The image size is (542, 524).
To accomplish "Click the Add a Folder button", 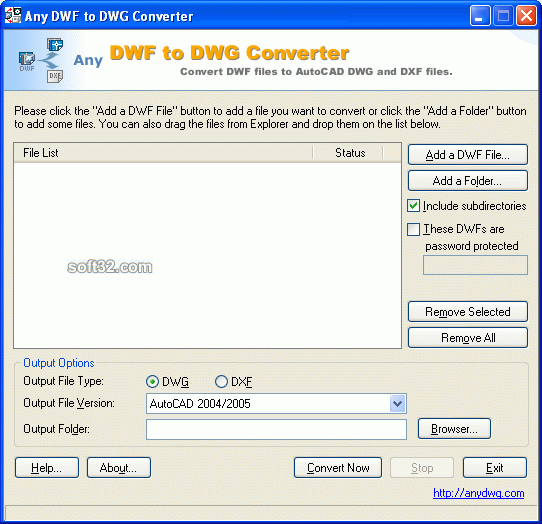I will click(x=468, y=180).
